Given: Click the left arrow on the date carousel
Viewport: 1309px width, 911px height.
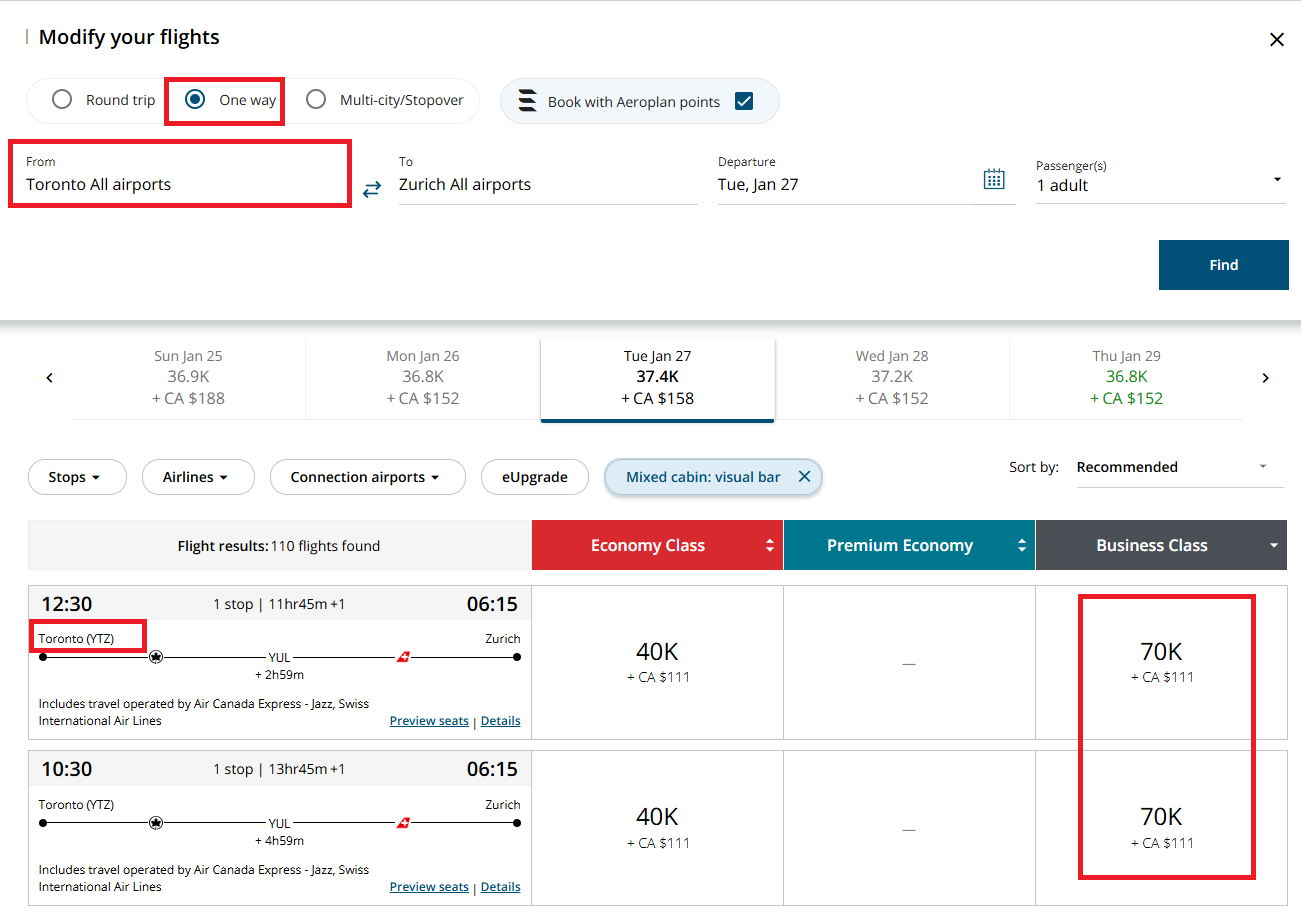Looking at the screenshot, I should click(49, 377).
